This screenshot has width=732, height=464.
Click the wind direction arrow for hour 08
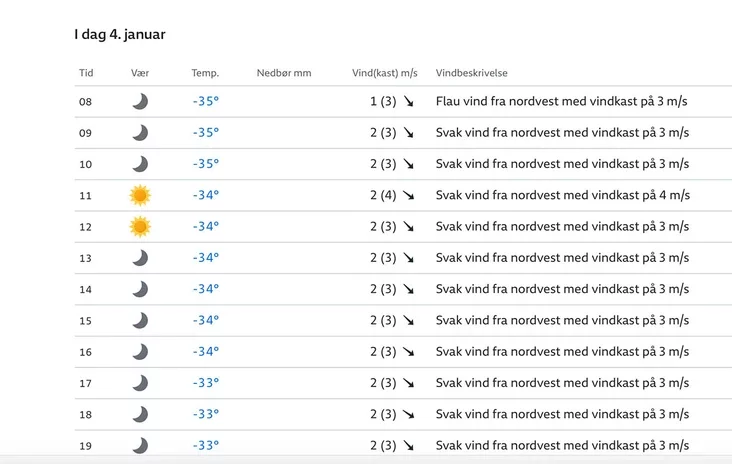[408, 101]
